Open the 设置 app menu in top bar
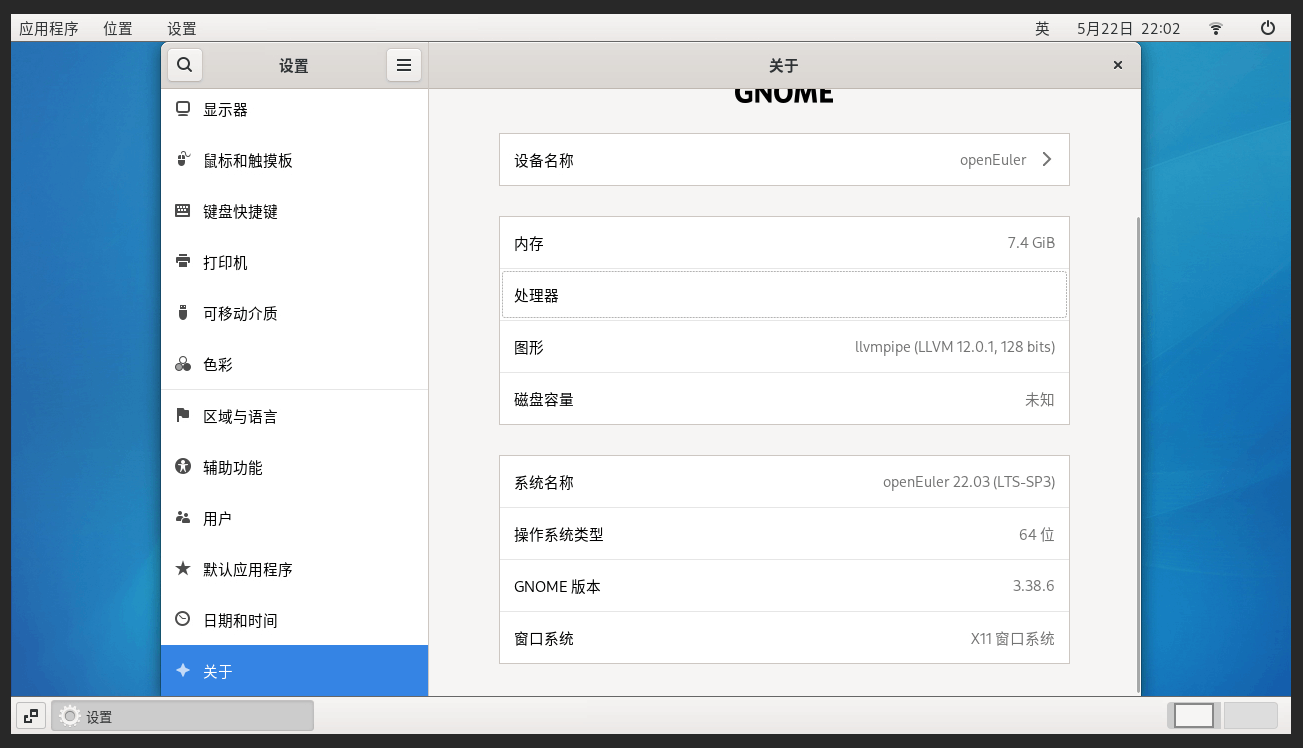The width and height of the screenshot is (1303, 748). [182, 28]
